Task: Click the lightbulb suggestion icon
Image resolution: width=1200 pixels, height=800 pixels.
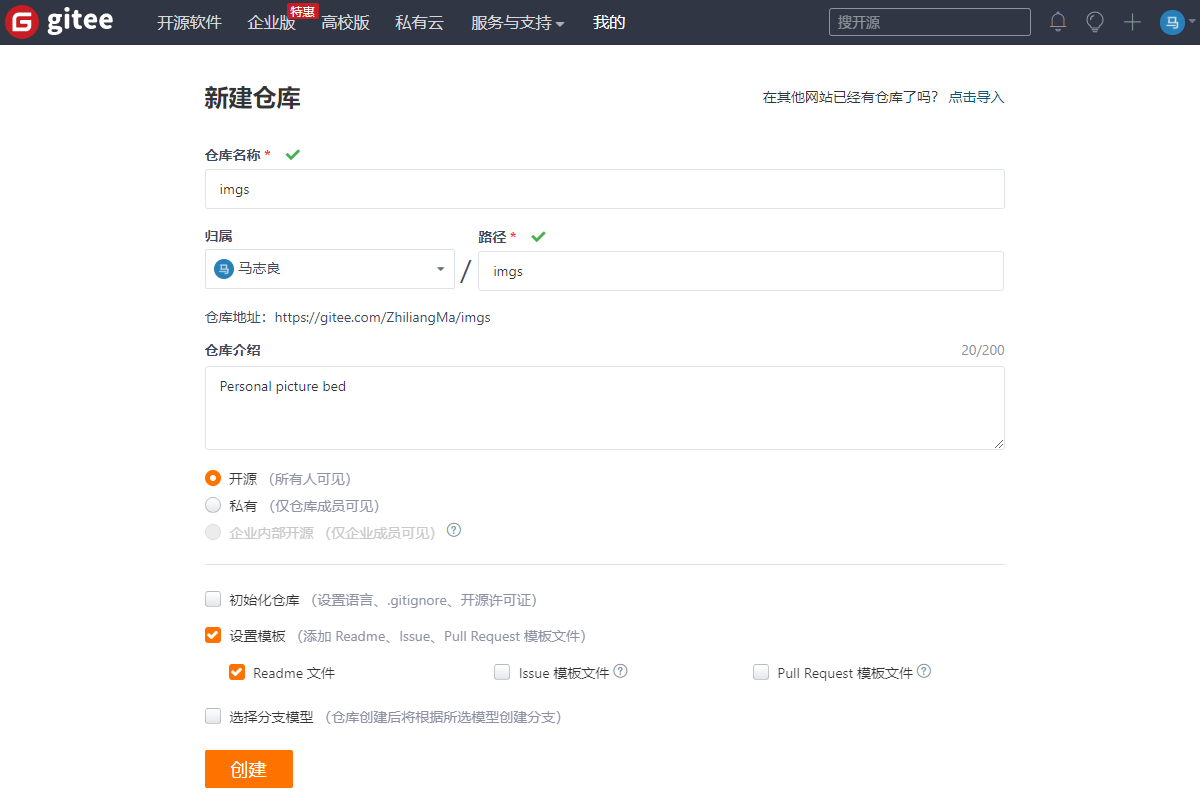Action: pyautogui.click(x=1095, y=21)
